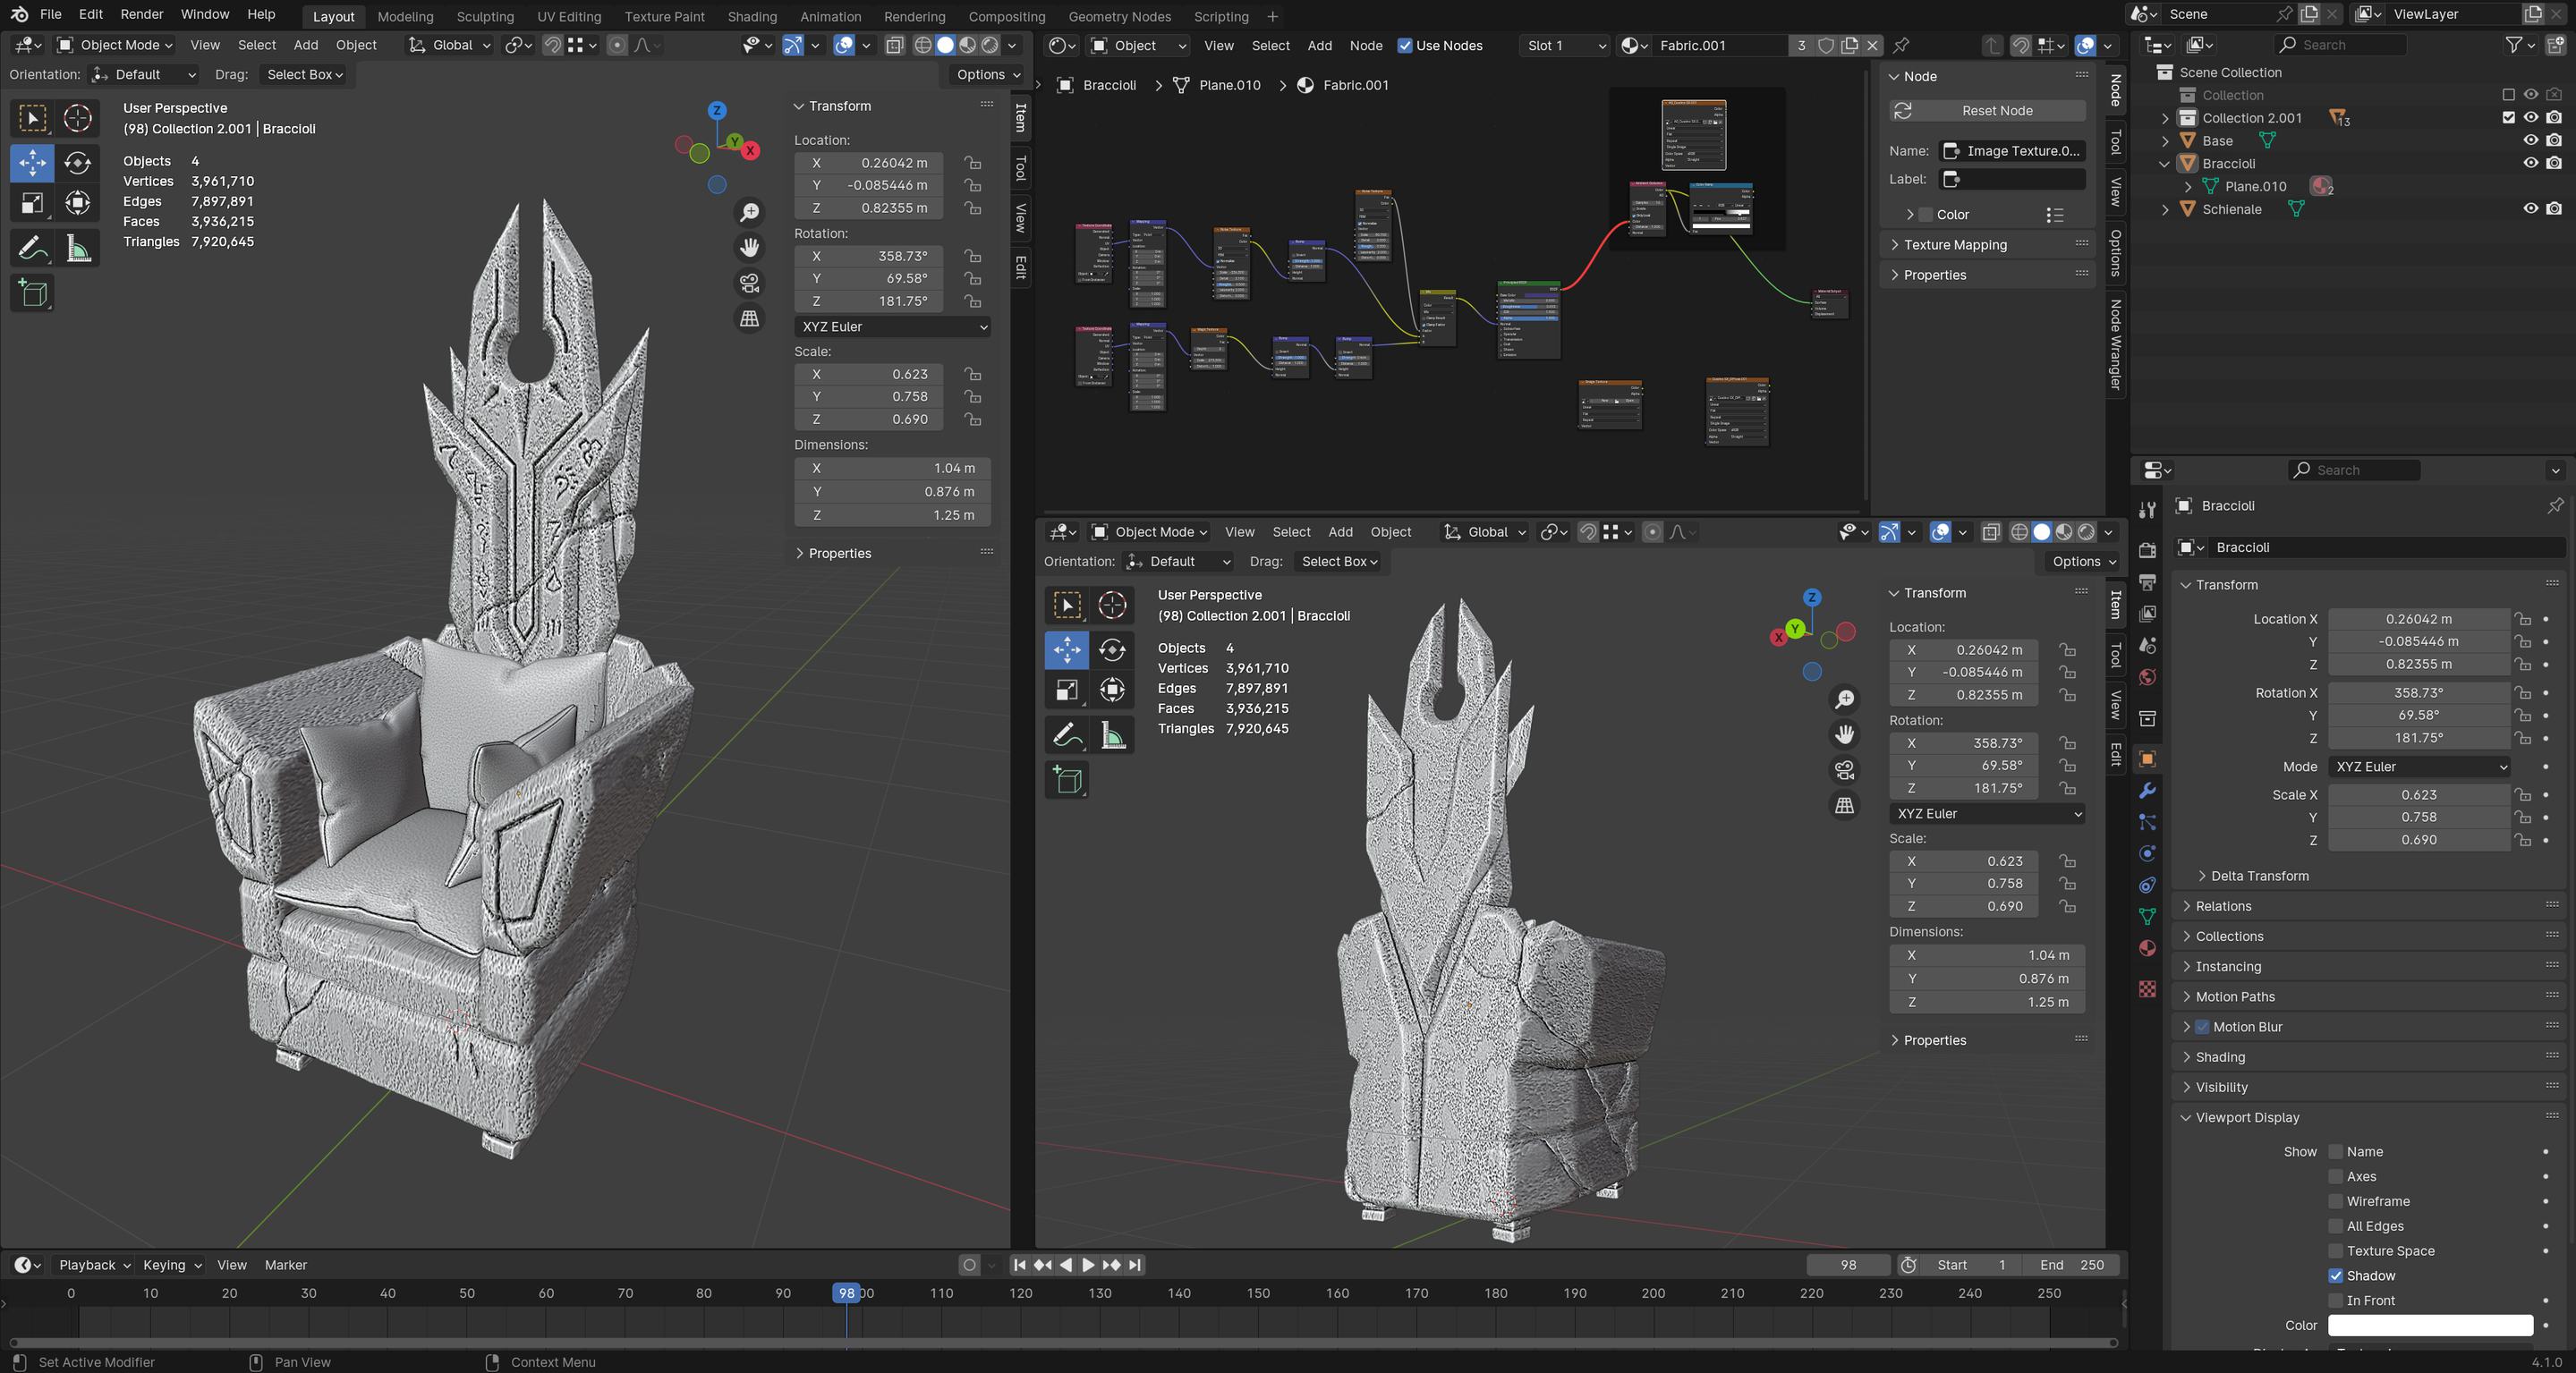
Task: Switch perspective/orthographic grid icon in left viewport
Action: tap(749, 318)
